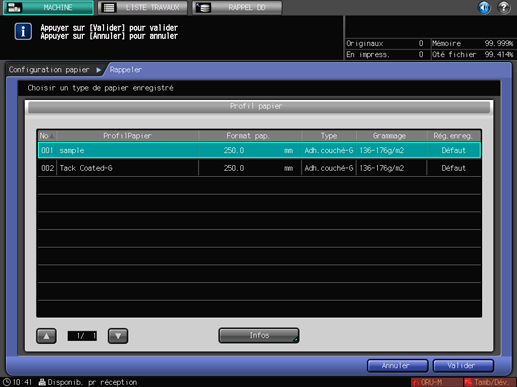Viewport: 517px width, 387px height.
Task: Click the 1/1 page indicator field
Action: click(x=82, y=336)
